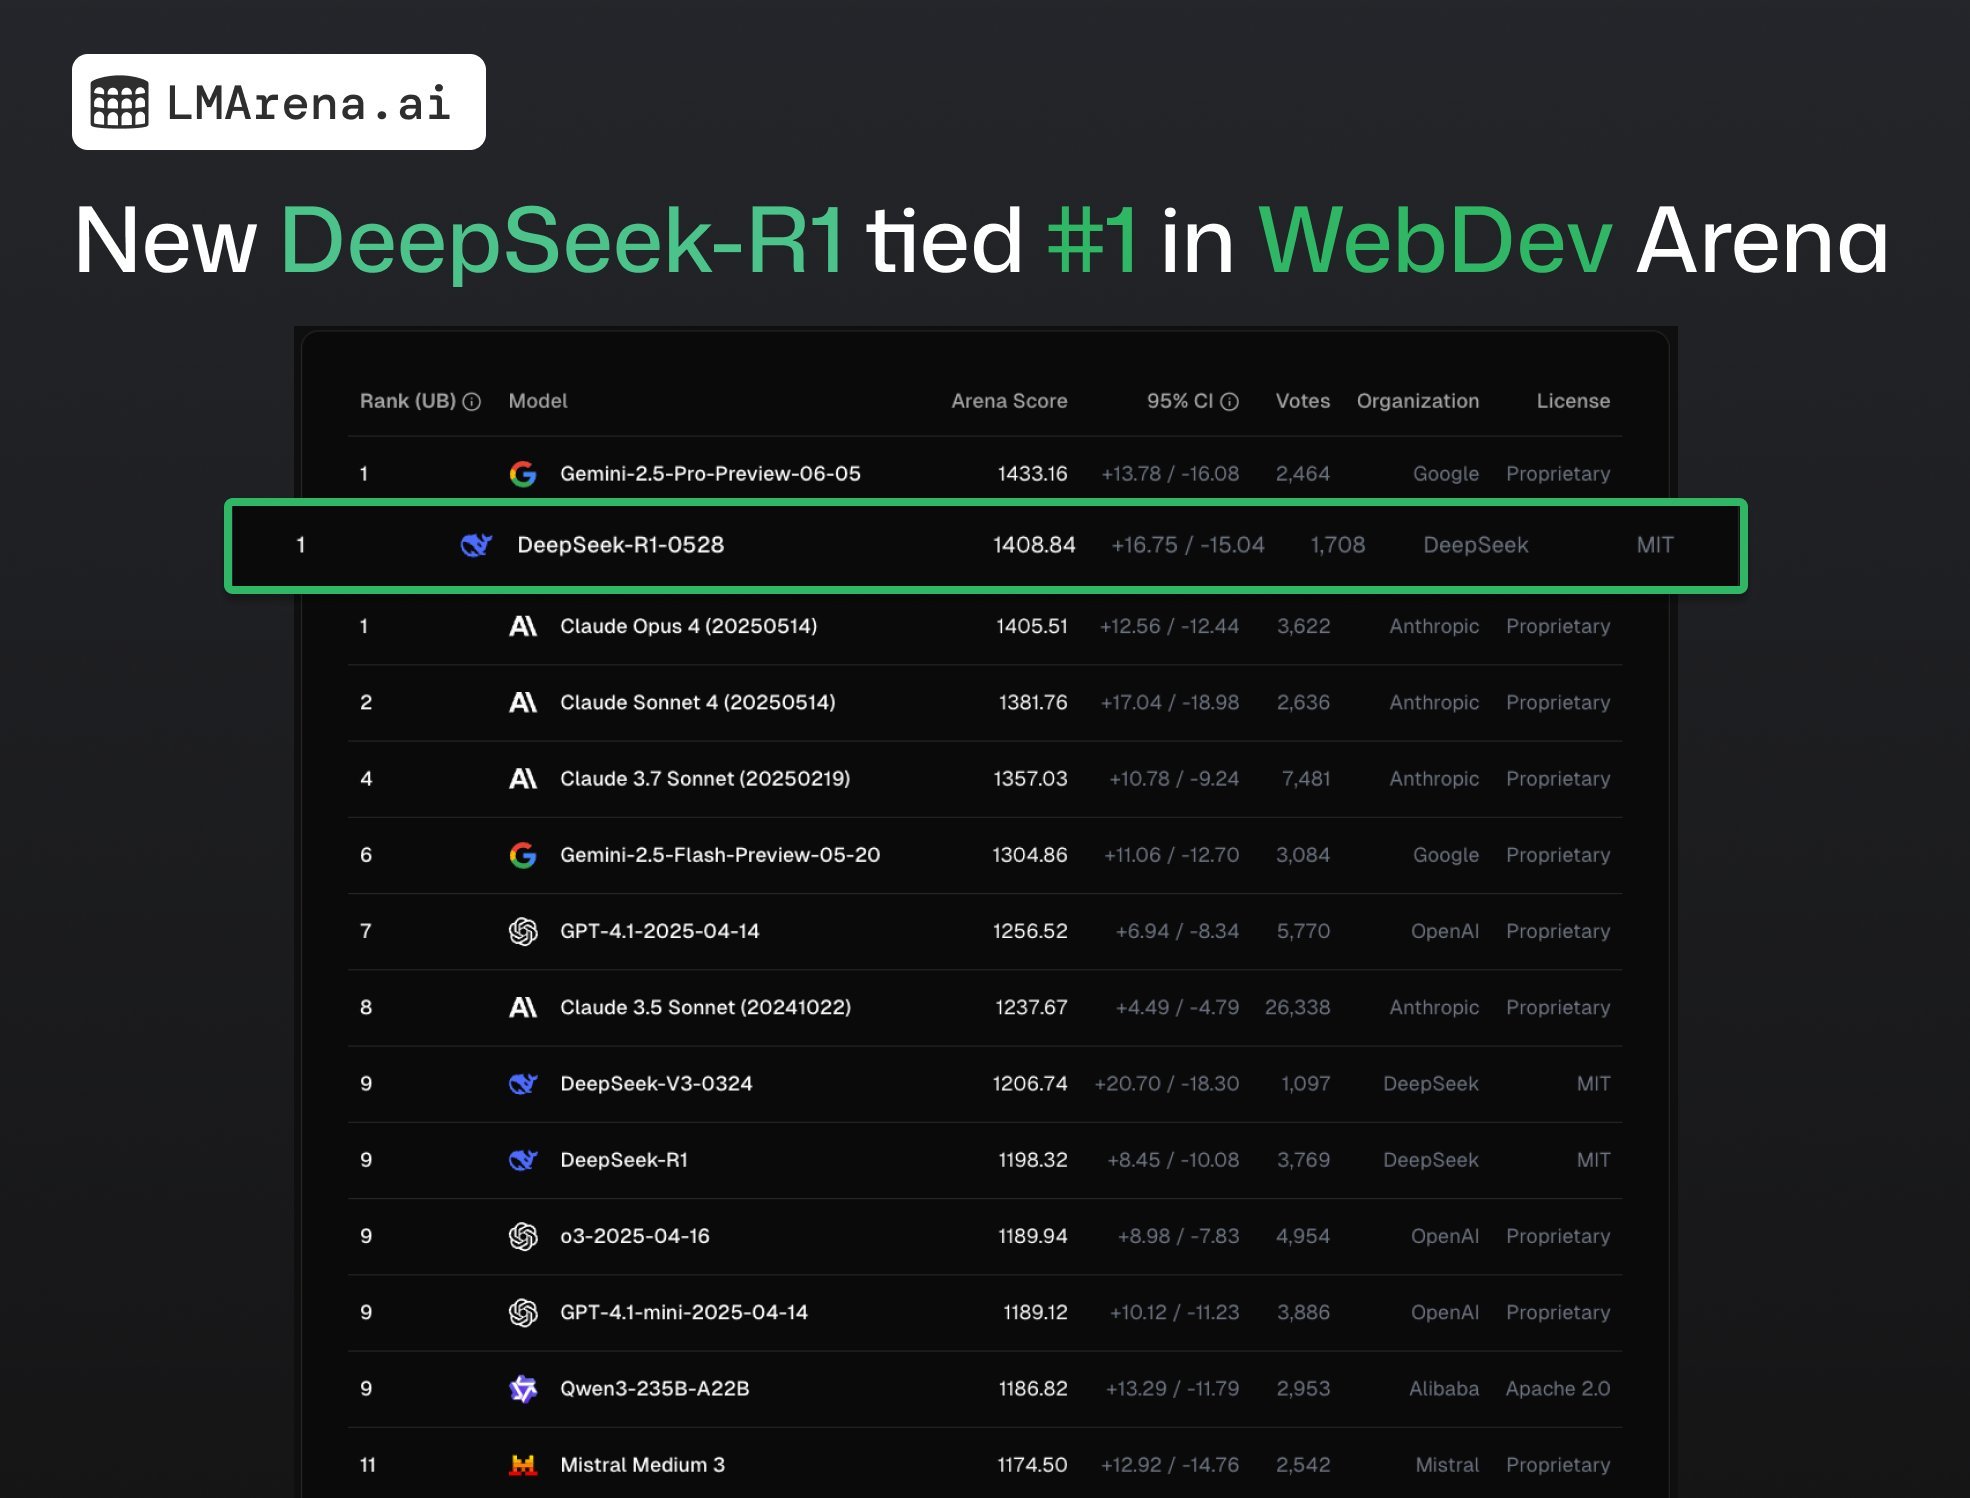Click the License column header
1970x1498 pixels.
(x=1573, y=400)
